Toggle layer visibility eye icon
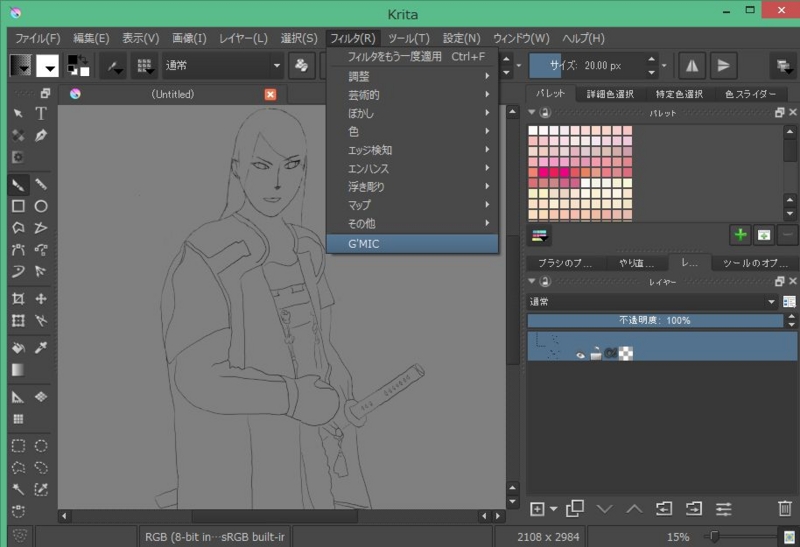This screenshot has height=547, width=800. click(580, 354)
